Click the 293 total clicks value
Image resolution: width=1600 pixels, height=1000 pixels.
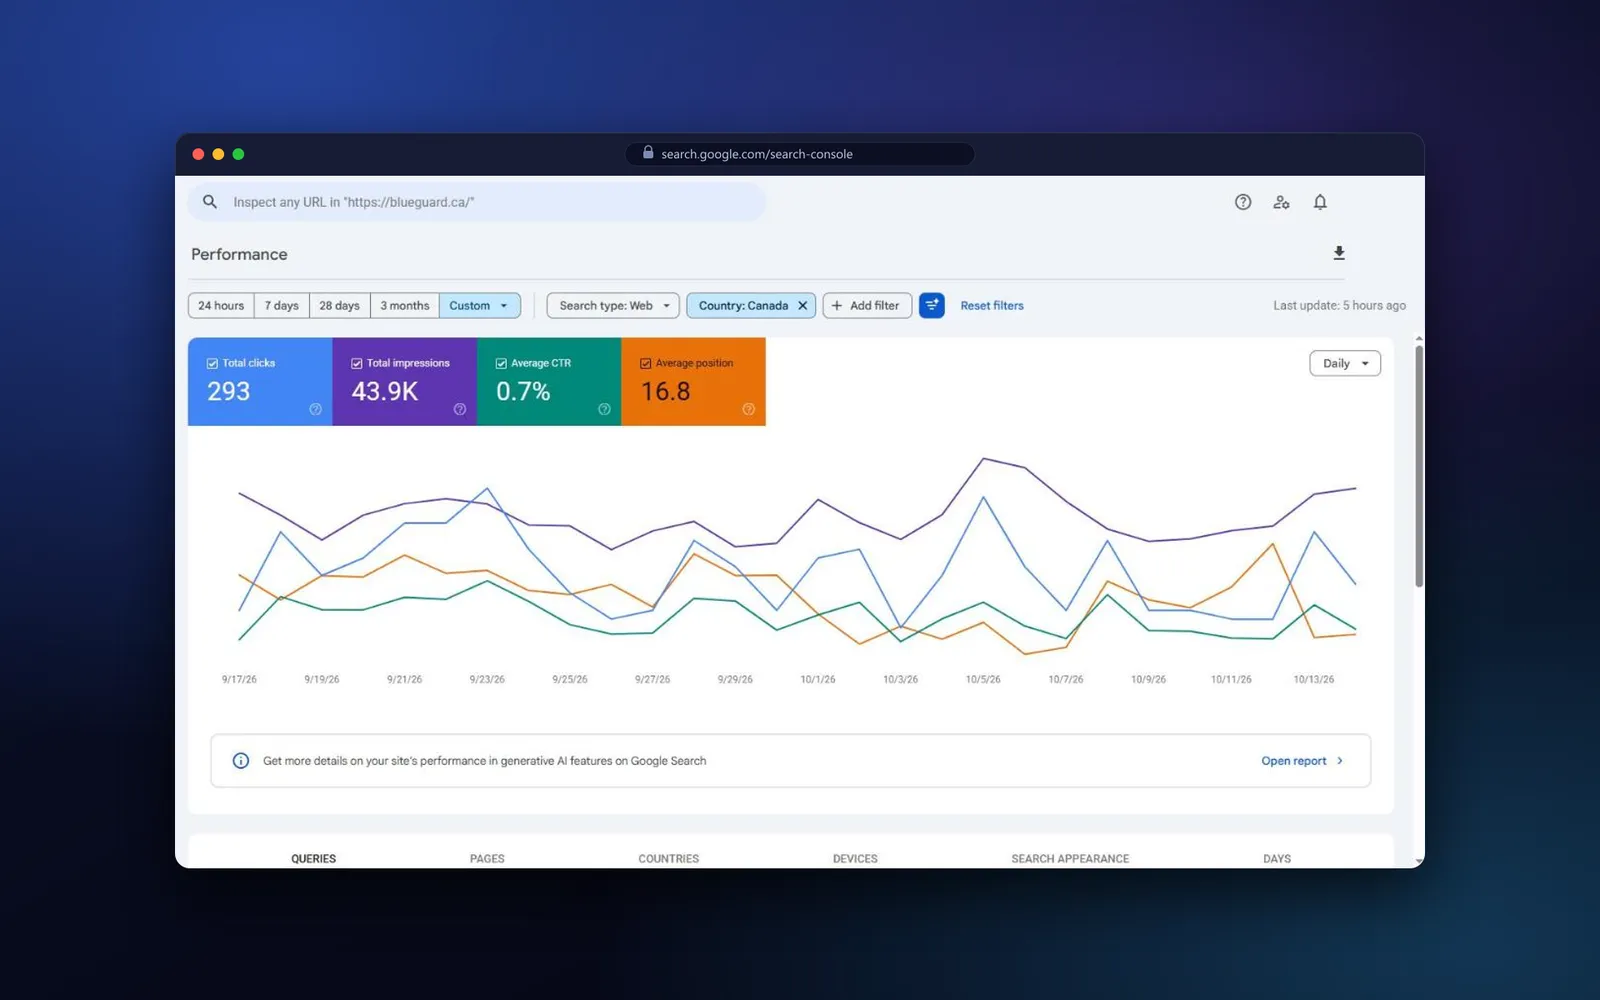[x=229, y=391]
